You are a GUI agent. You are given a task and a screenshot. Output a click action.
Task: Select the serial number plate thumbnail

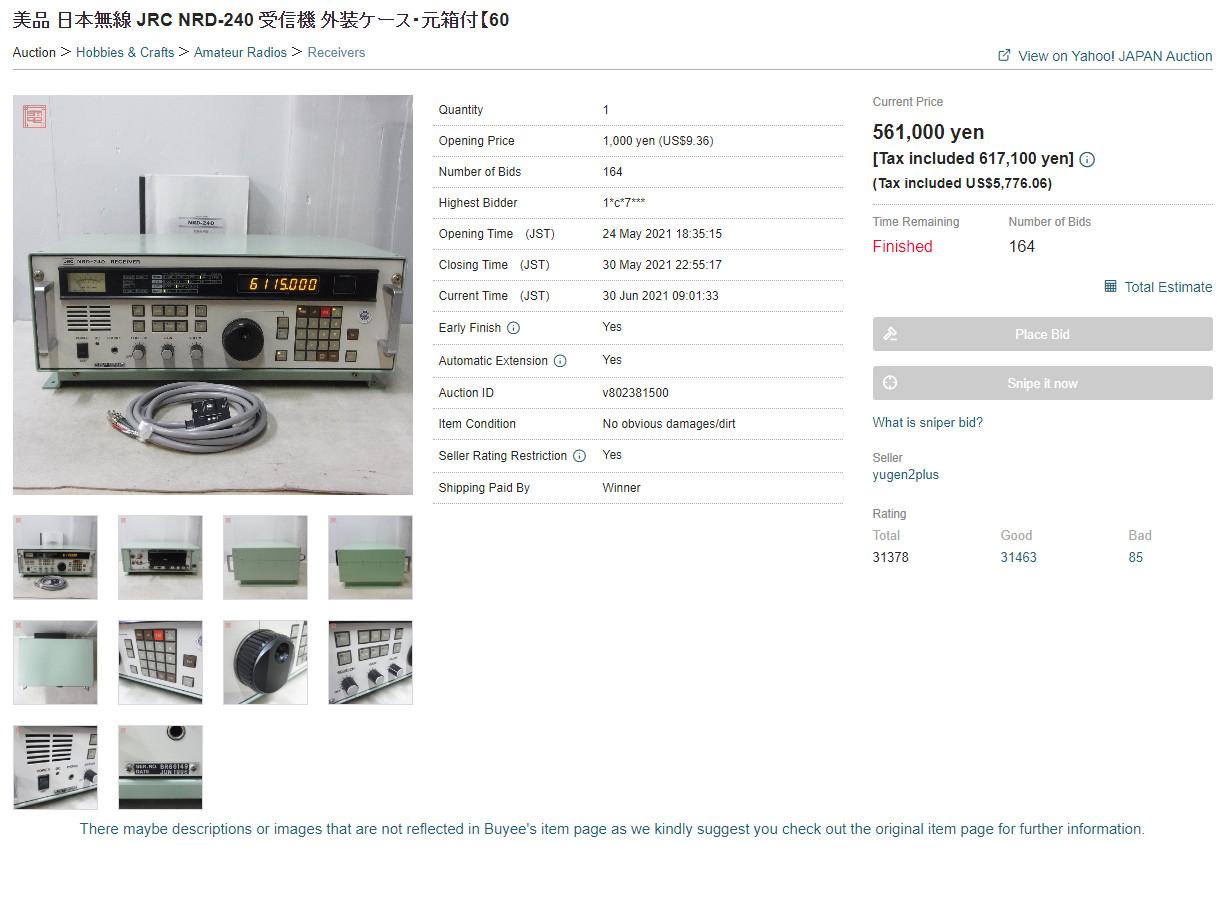pyautogui.click(x=160, y=767)
